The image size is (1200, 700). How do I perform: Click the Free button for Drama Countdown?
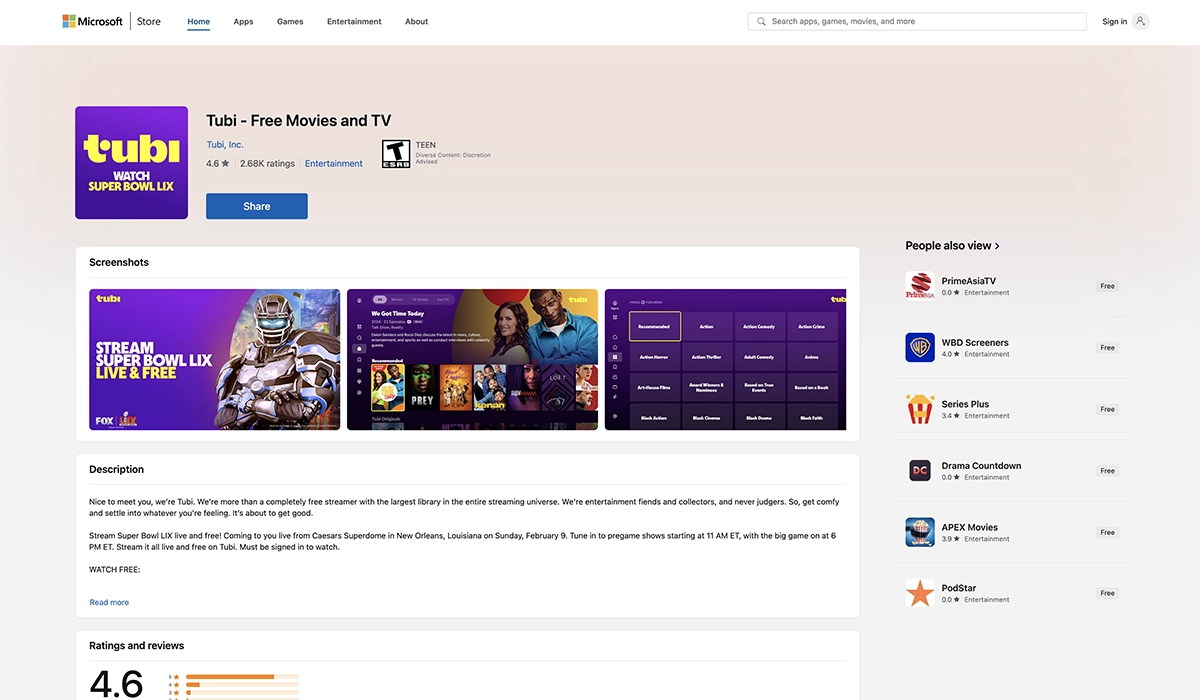coord(1107,471)
